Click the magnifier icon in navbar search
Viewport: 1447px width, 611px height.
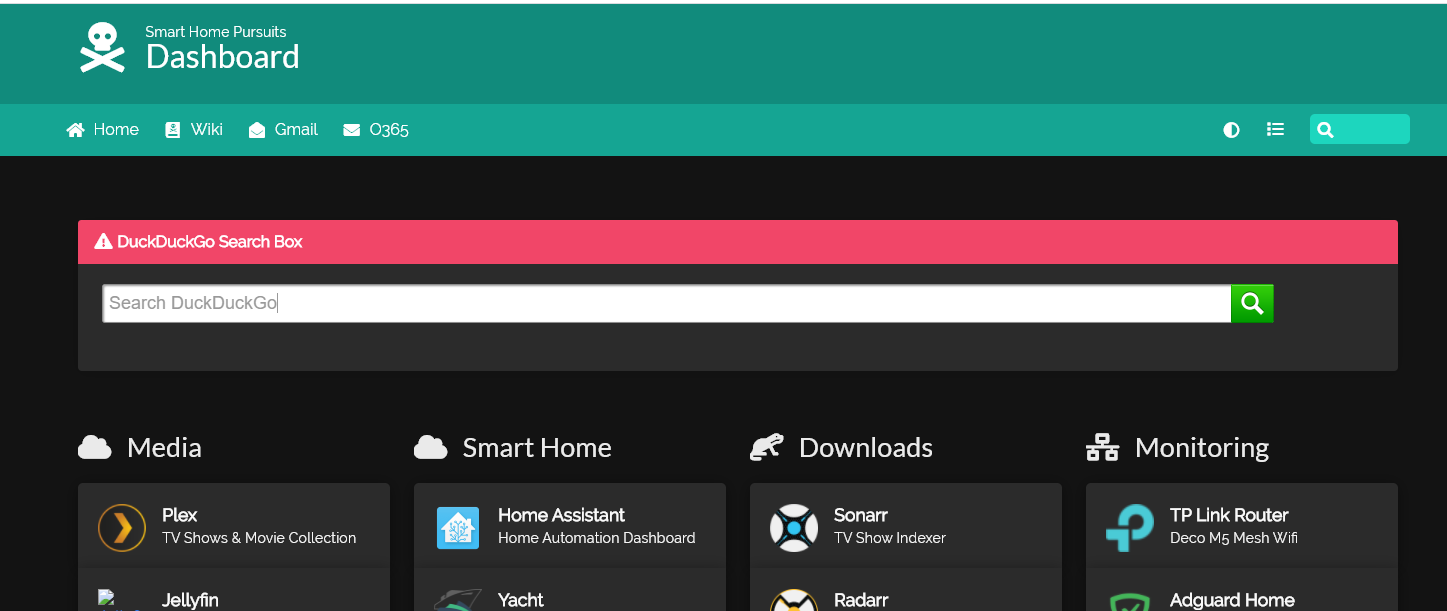pos(1325,130)
